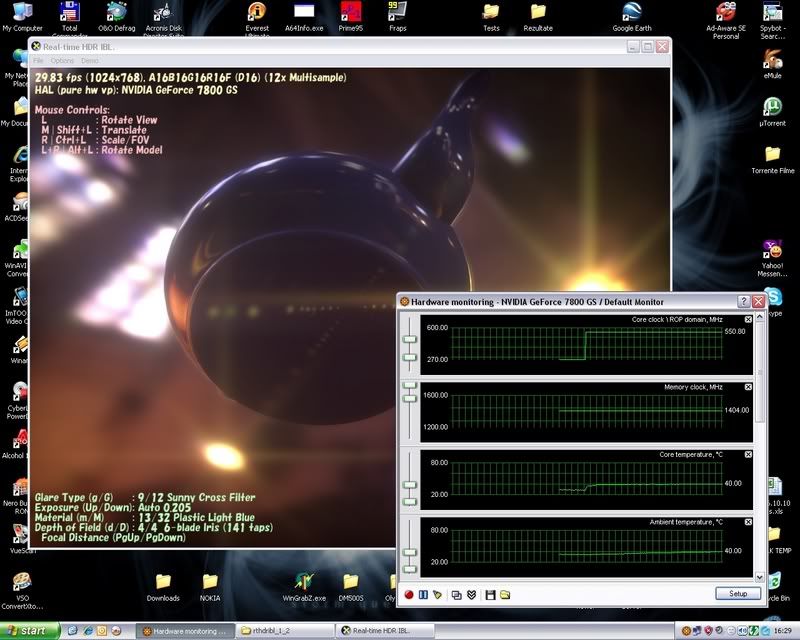Click the save floppy disk icon
The height and width of the screenshot is (640, 800).
tap(490, 594)
